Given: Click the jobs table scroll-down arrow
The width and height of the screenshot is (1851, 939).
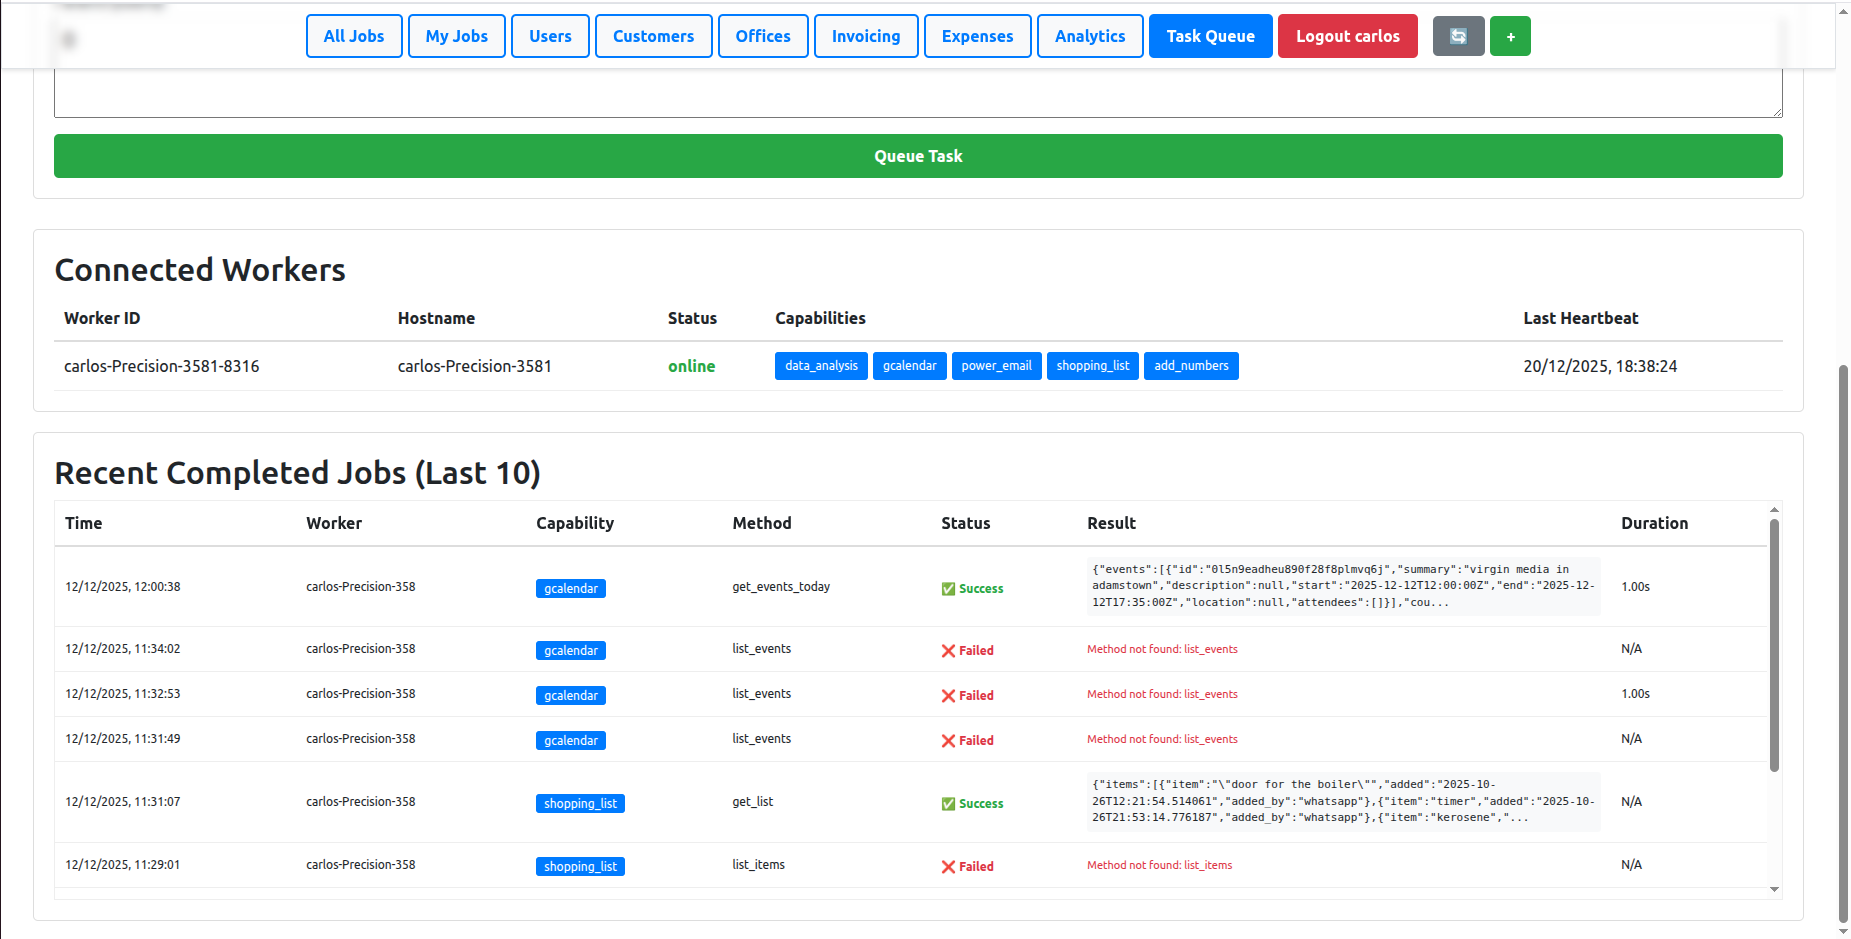Looking at the screenshot, I should pyautogui.click(x=1774, y=889).
